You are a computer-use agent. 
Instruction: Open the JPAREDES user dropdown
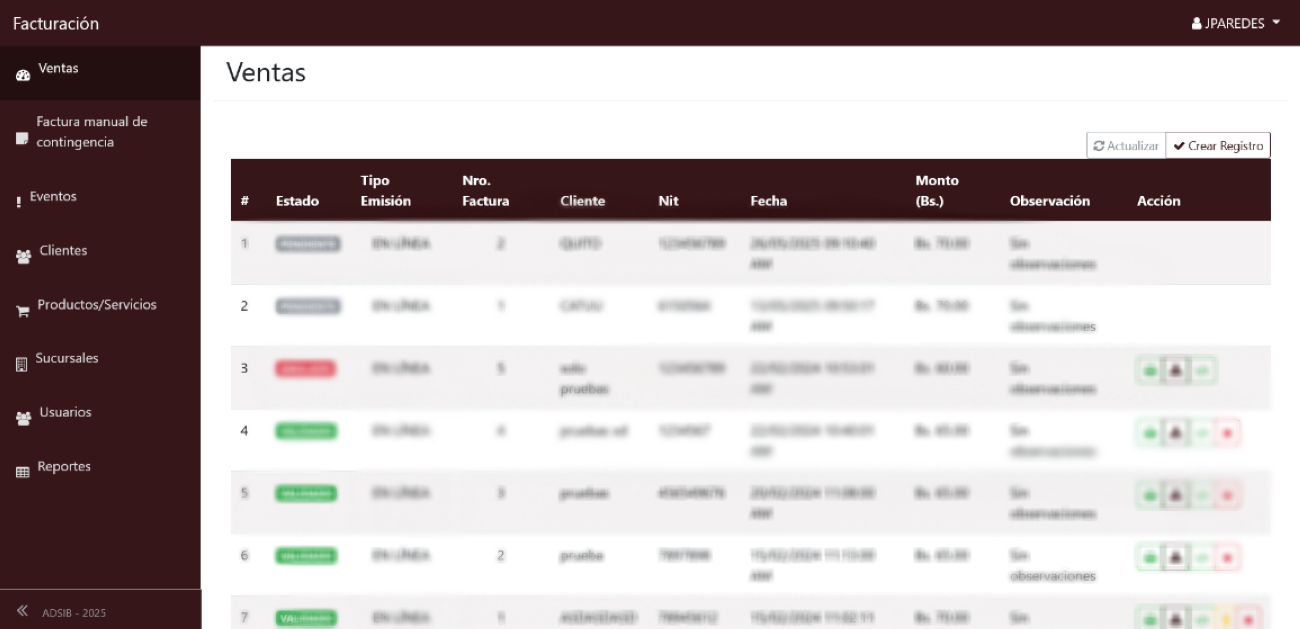point(1236,23)
